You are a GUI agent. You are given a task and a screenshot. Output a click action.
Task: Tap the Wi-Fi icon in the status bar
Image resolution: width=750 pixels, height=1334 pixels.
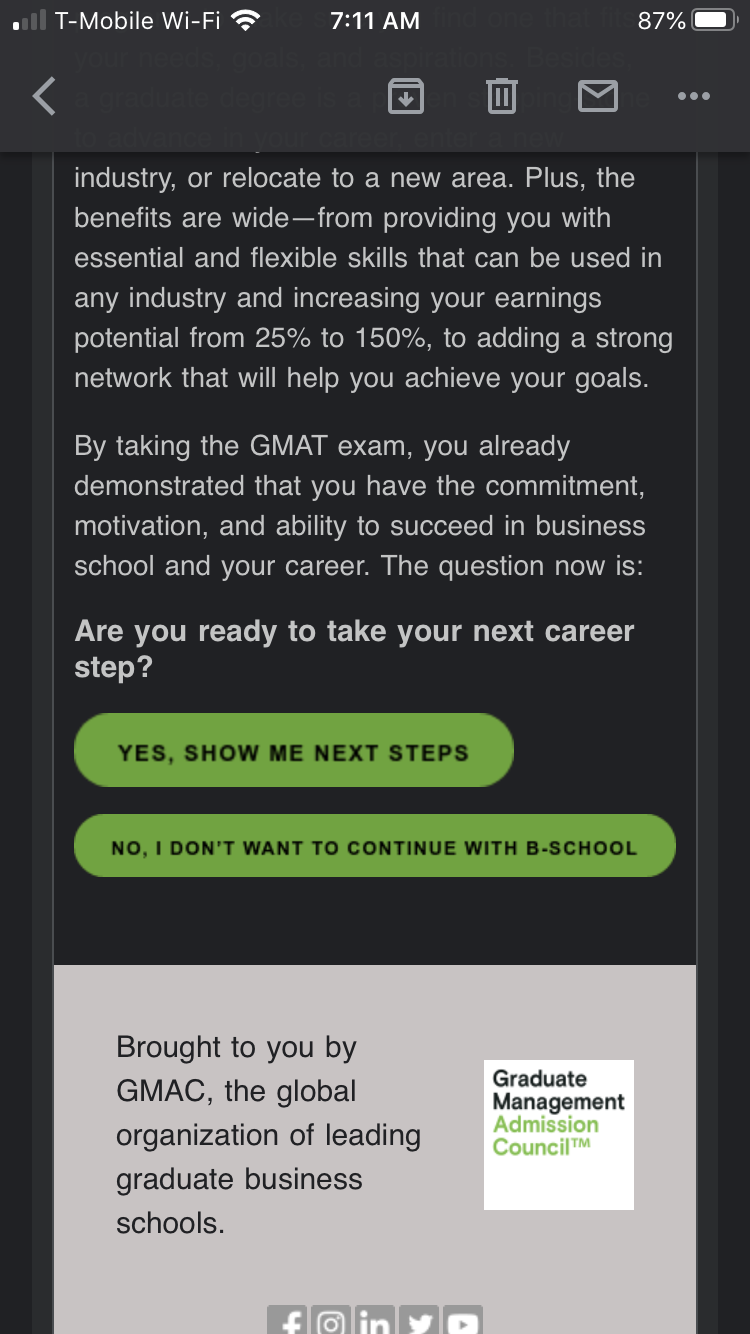(244, 20)
